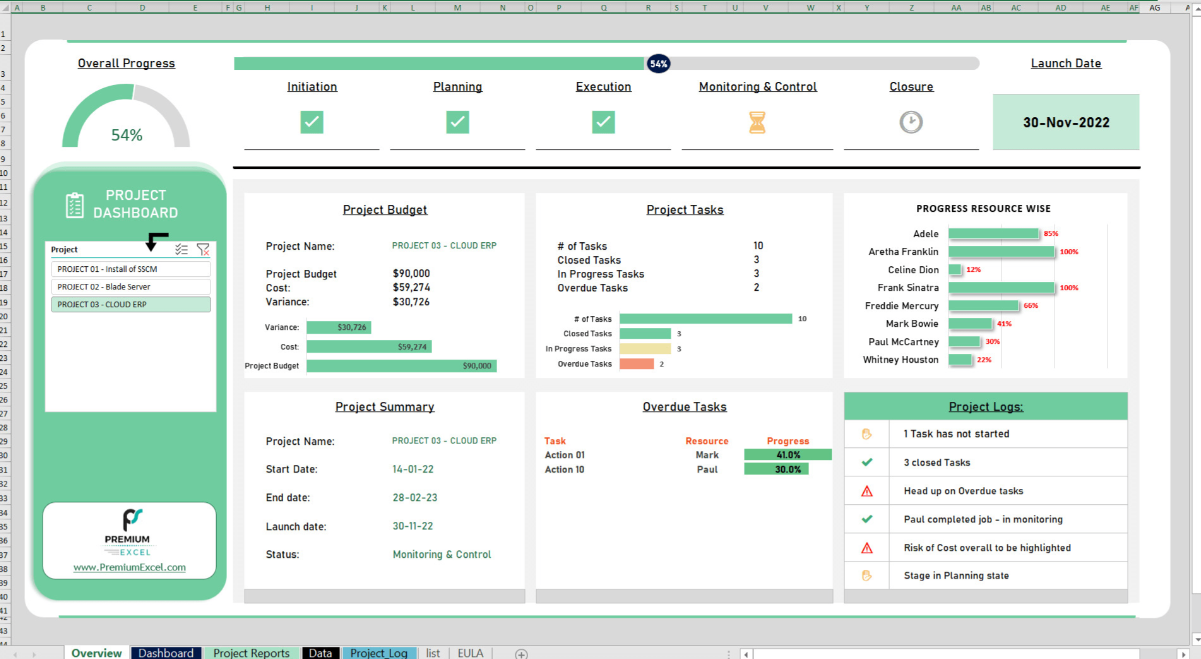Click the clipboard Project Dashboard icon
The height and width of the screenshot is (659, 1201).
pyautogui.click(x=75, y=205)
